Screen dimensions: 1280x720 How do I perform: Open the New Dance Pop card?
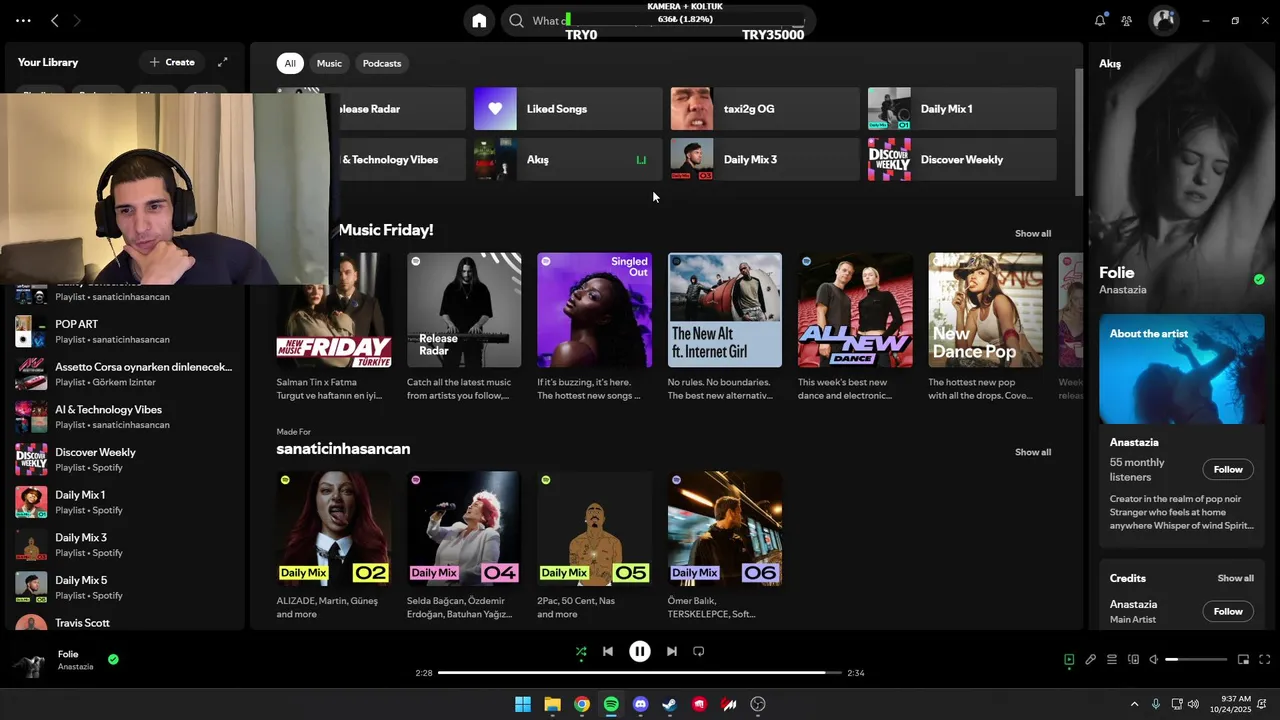(985, 328)
